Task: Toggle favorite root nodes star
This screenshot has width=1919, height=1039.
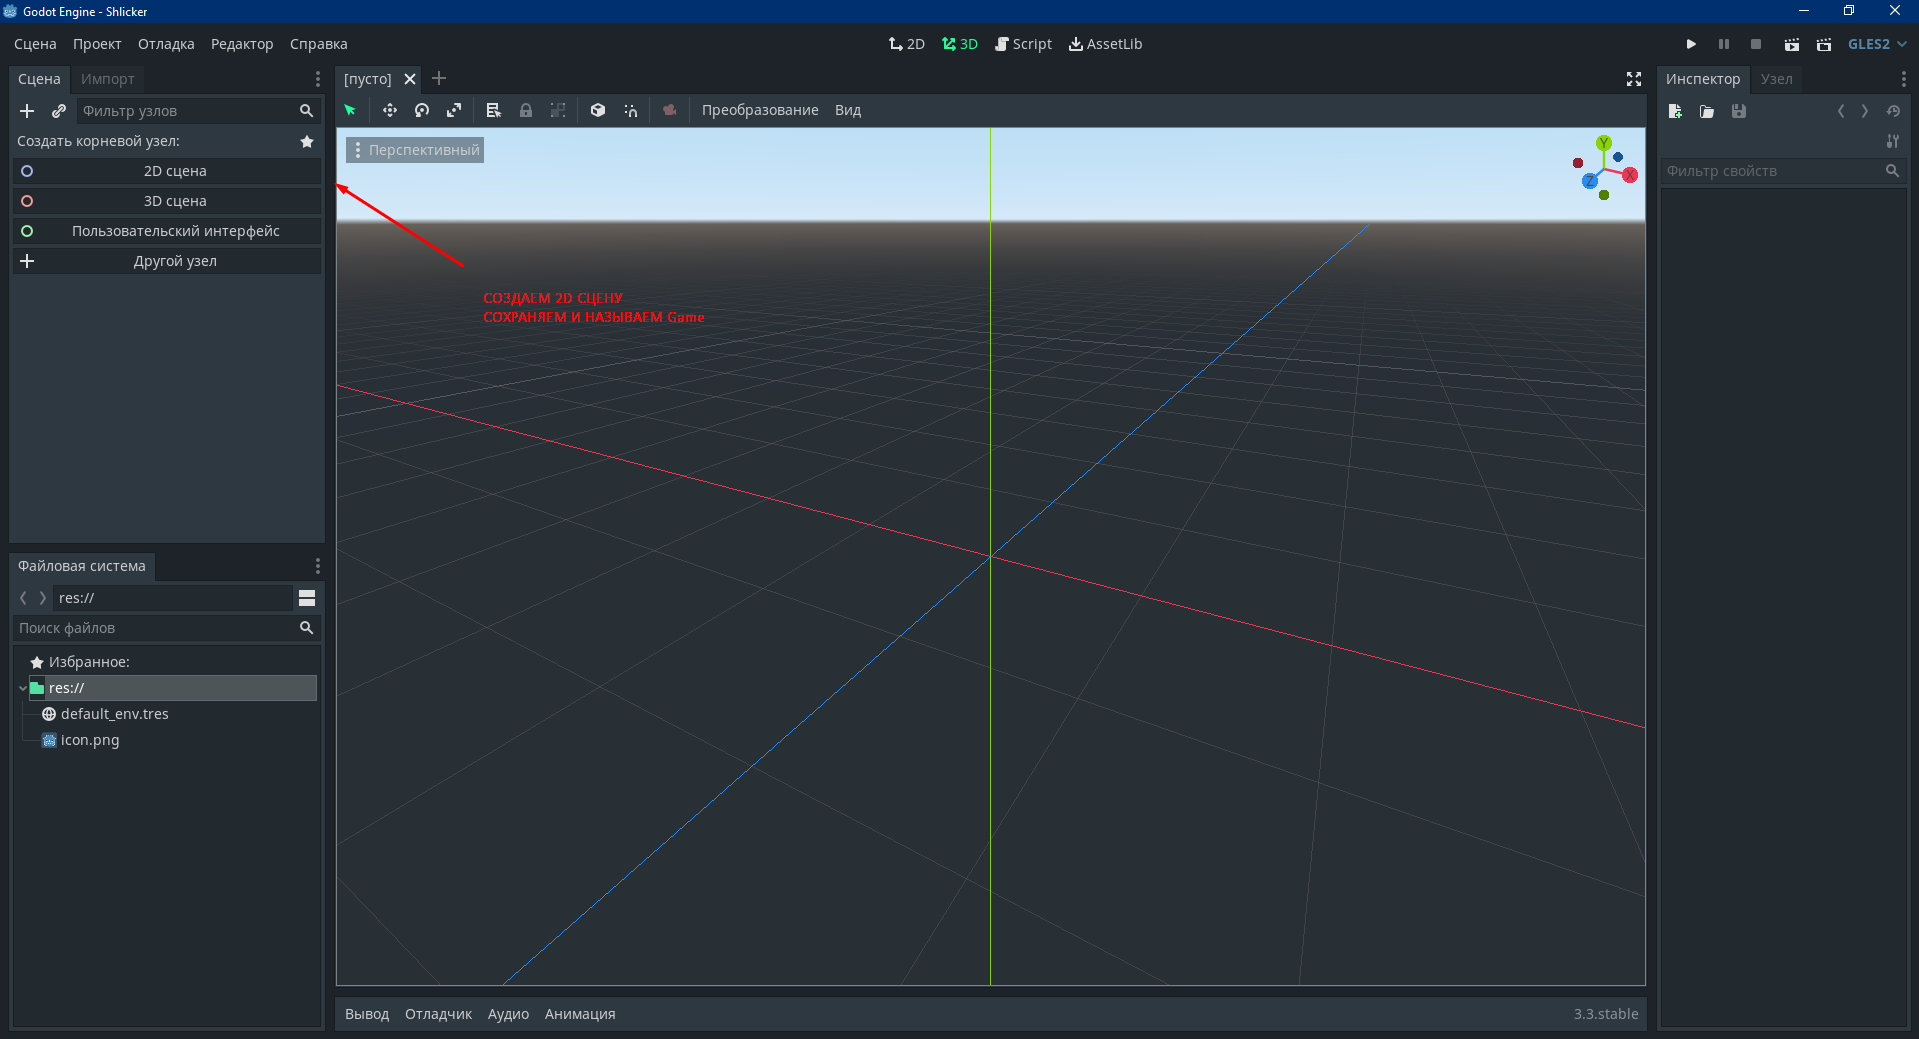Action: click(x=307, y=142)
